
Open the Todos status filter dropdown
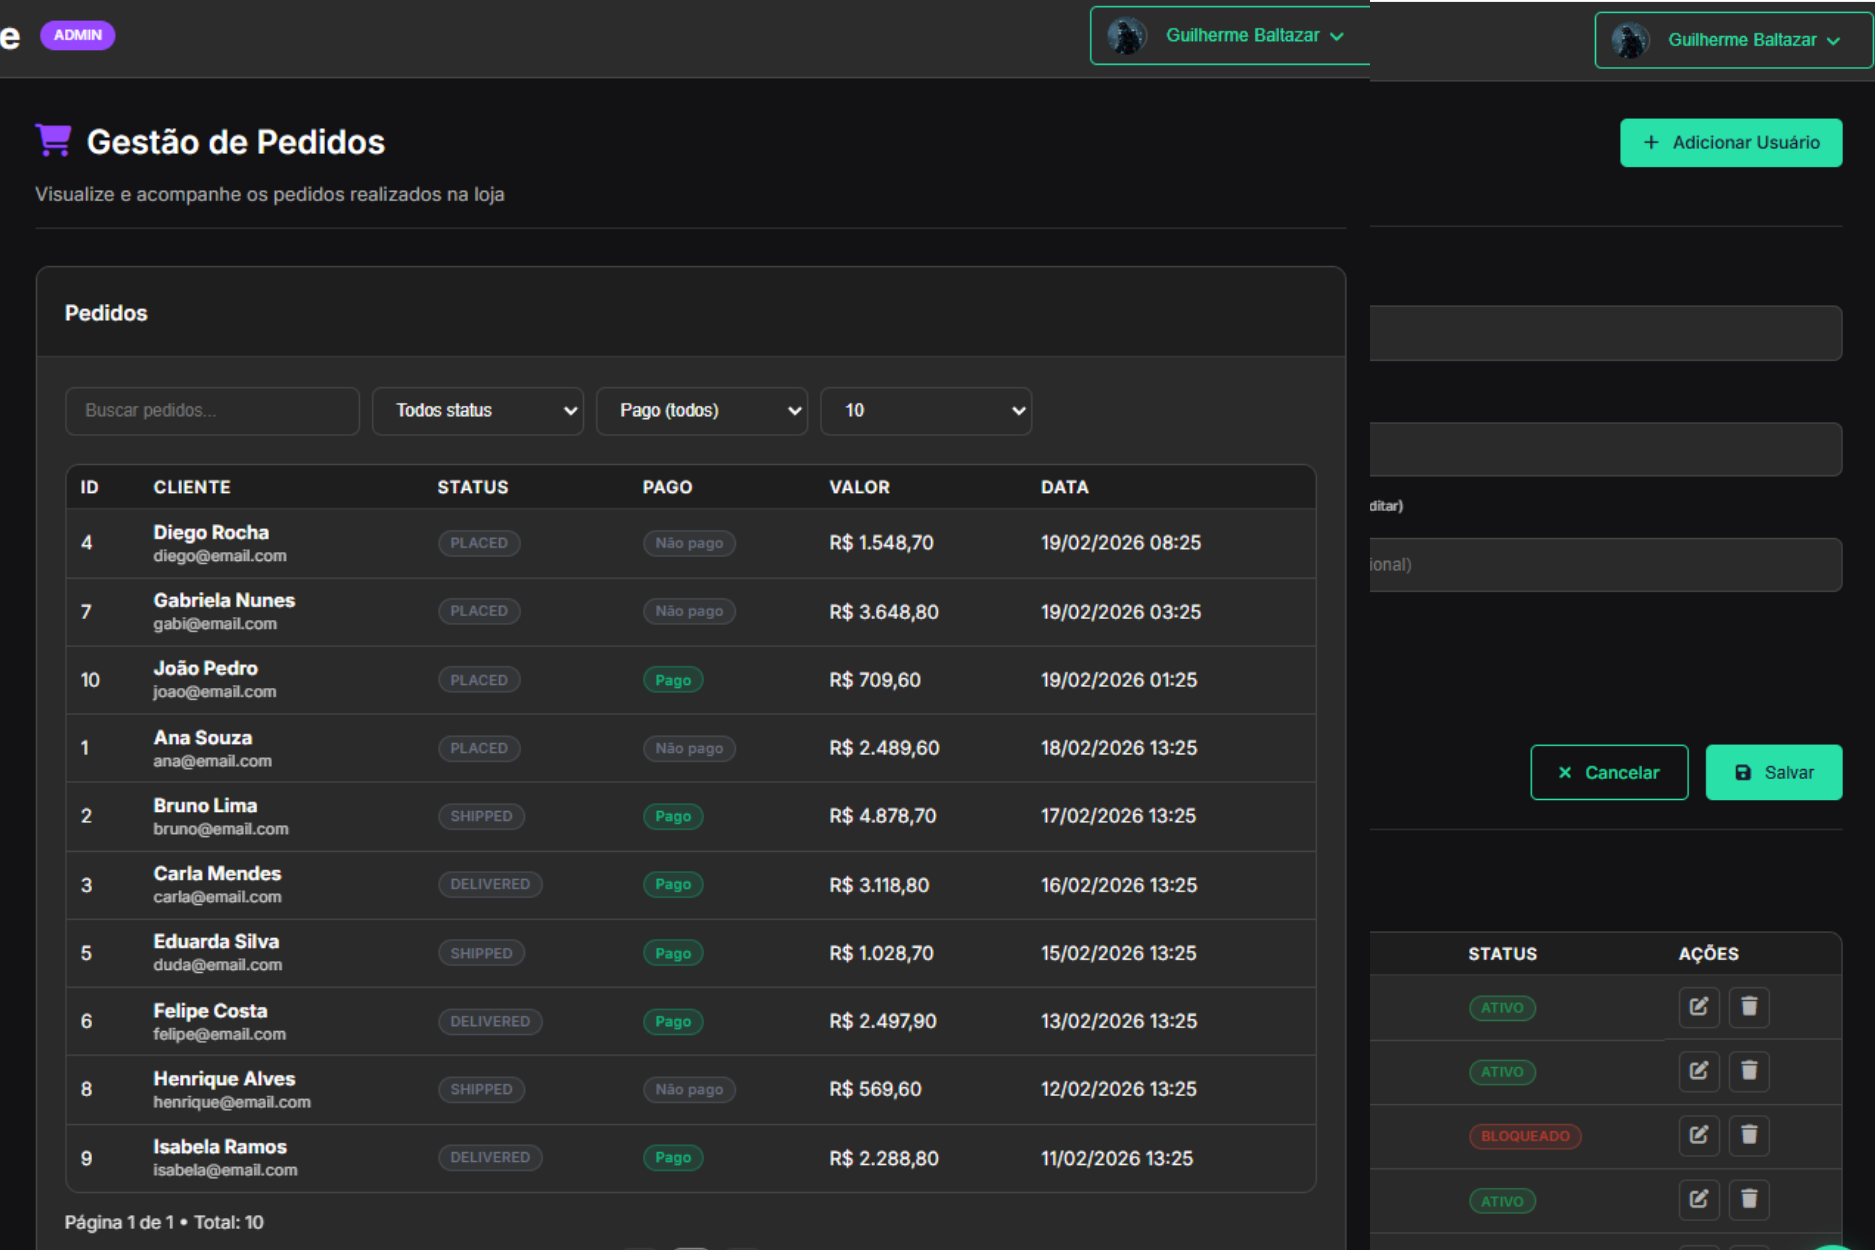(478, 411)
